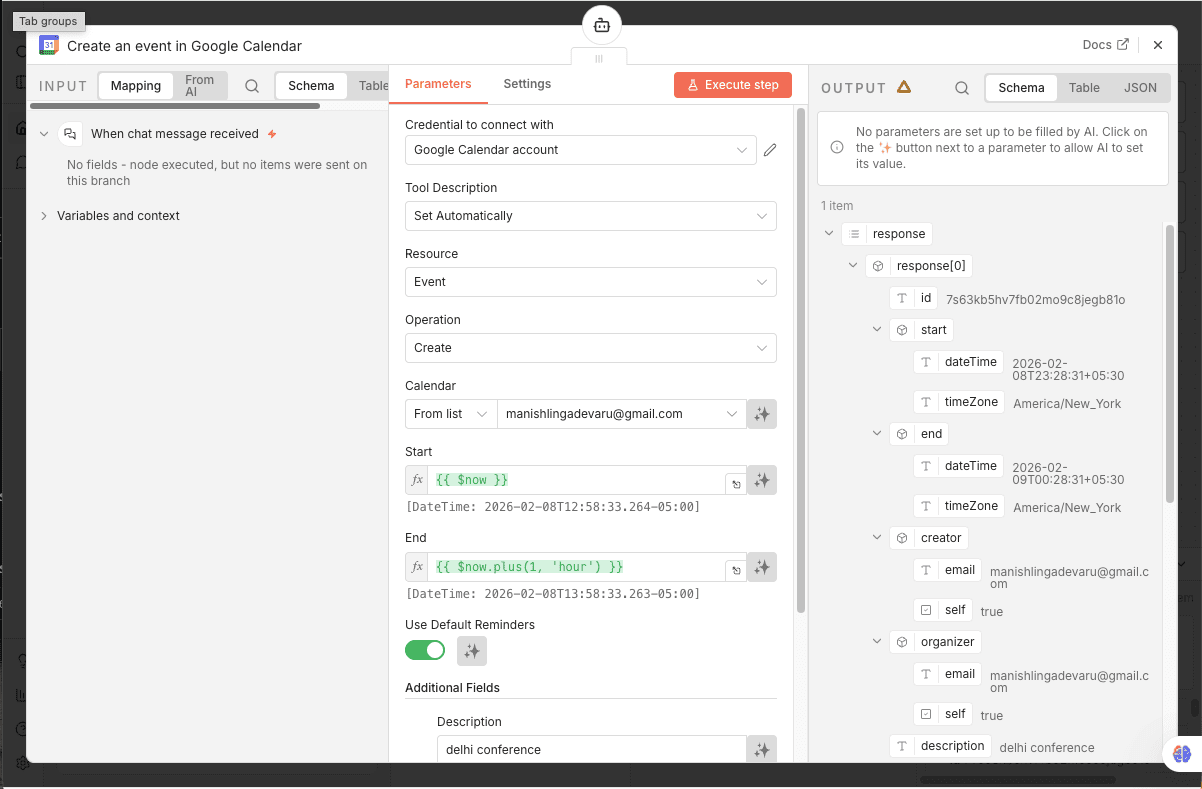Click the output panel vertical scrollbar
This screenshot has width=1202, height=789.
click(1170, 364)
